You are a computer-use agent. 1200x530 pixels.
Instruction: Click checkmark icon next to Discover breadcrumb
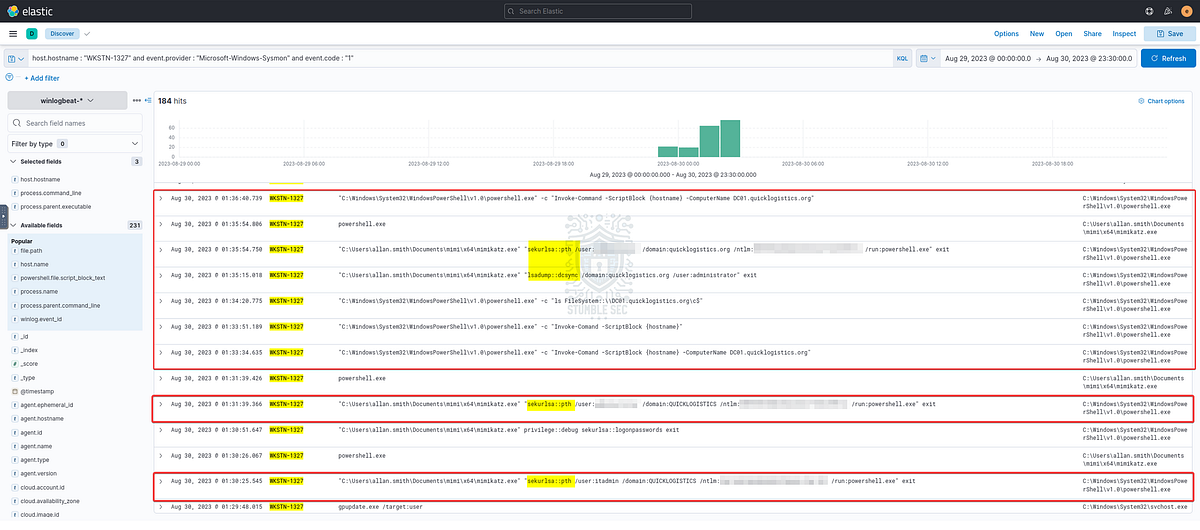click(86, 34)
